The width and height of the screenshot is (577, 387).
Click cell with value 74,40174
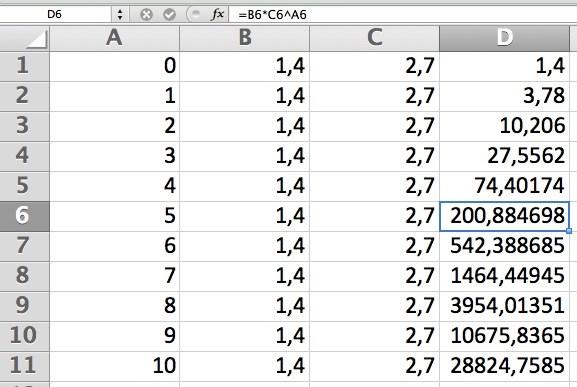point(504,186)
